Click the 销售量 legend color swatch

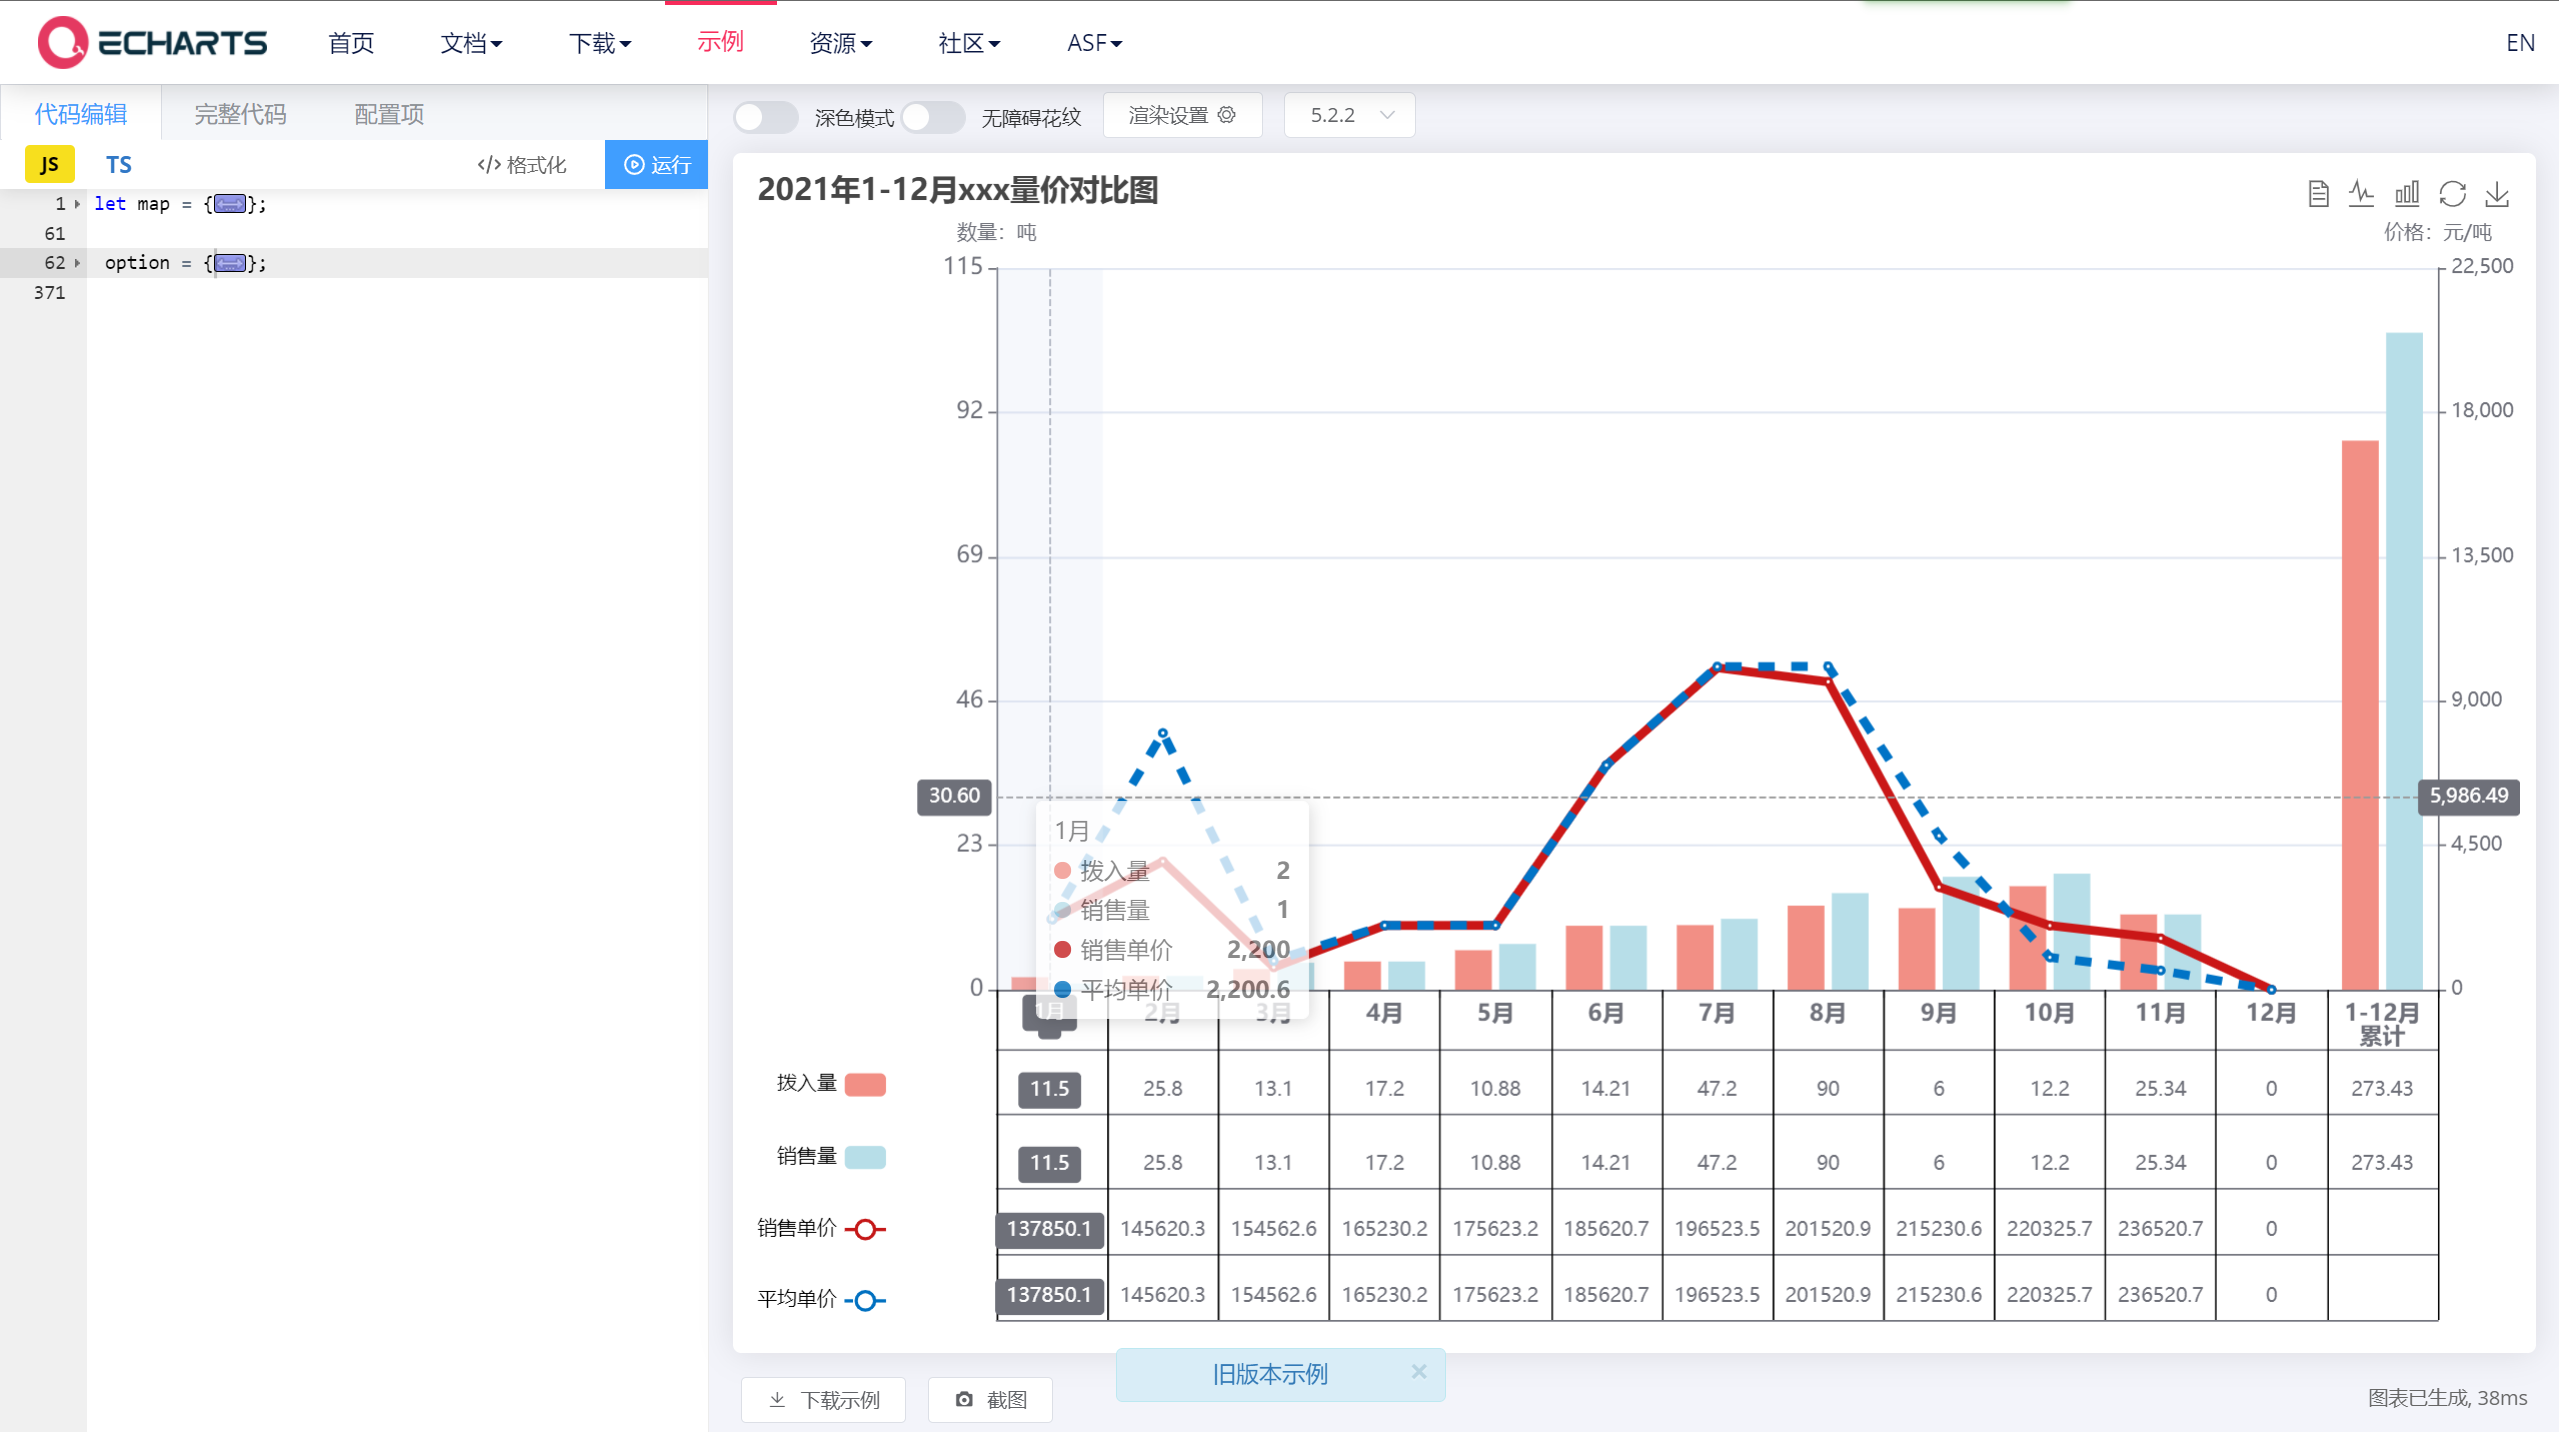[x=866, y=1157]
